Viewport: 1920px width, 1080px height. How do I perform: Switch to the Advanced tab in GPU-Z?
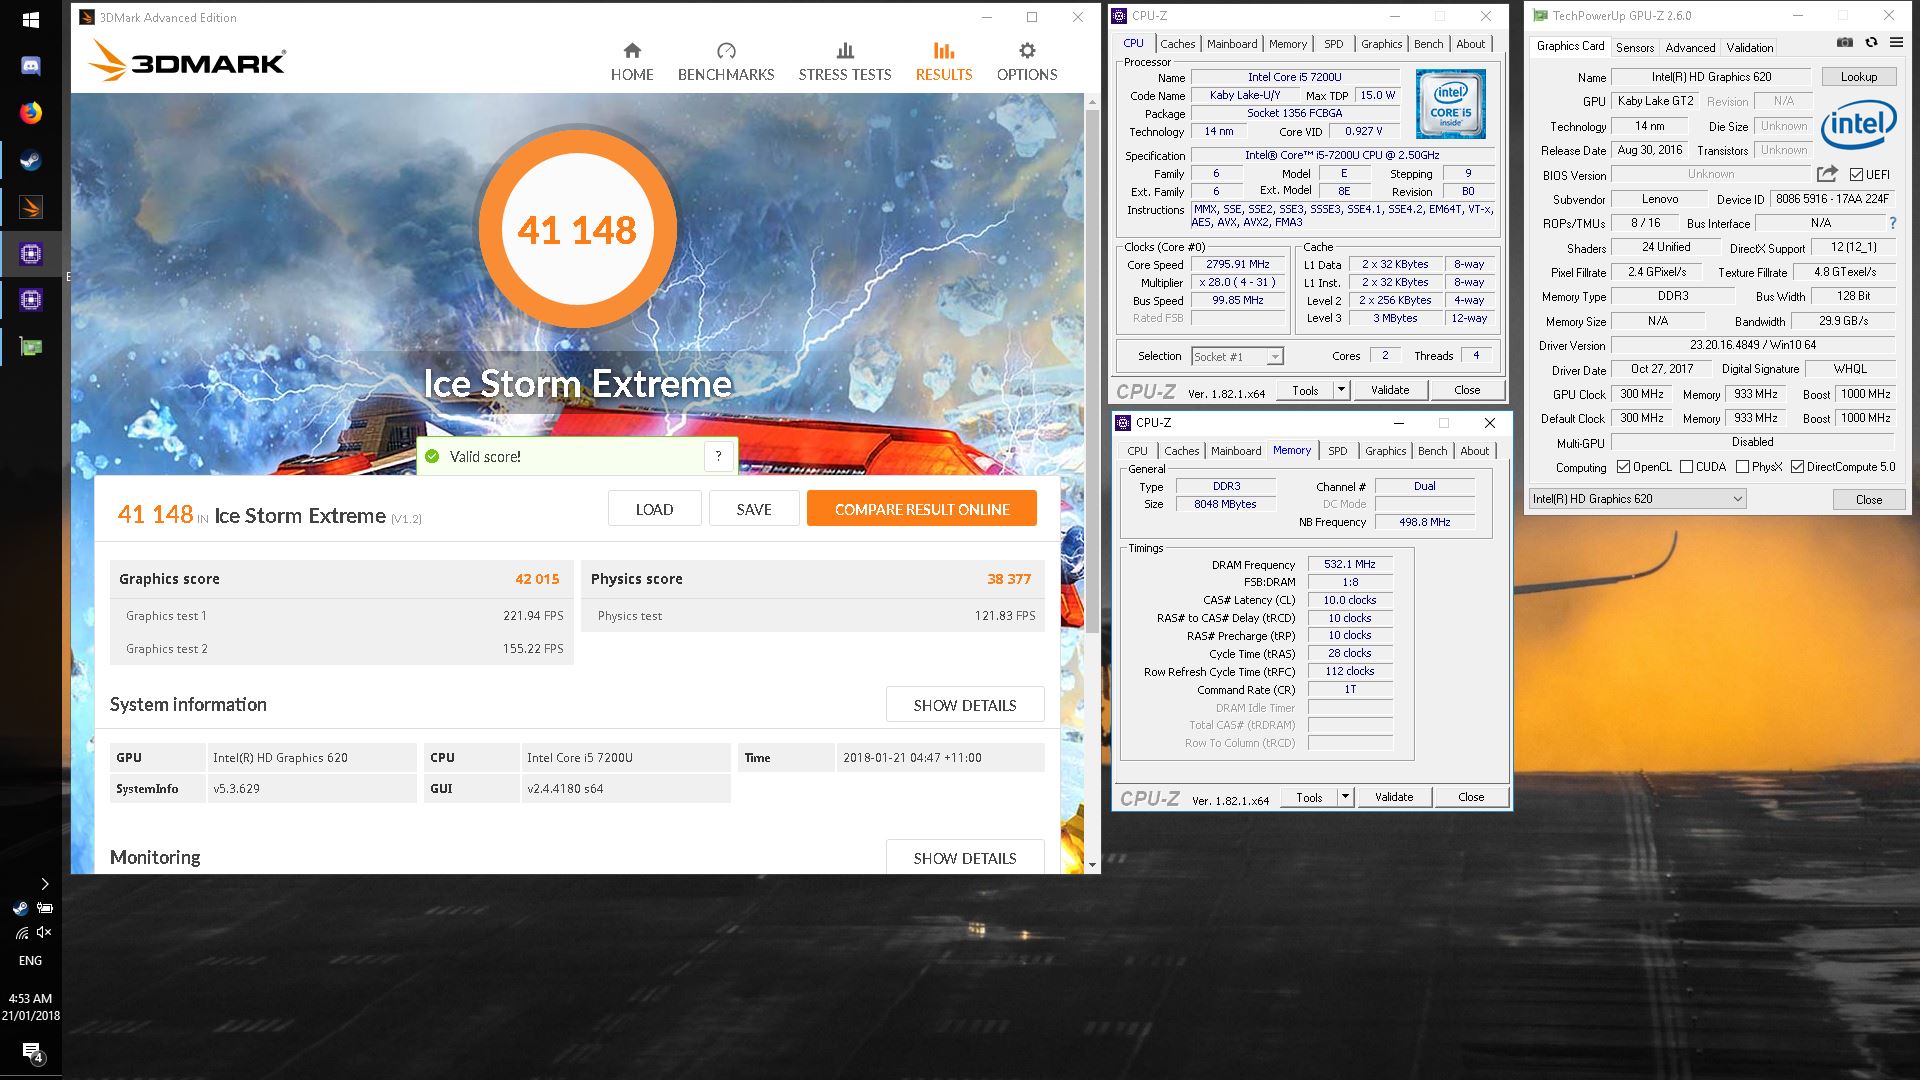(x=1690, y=47)
